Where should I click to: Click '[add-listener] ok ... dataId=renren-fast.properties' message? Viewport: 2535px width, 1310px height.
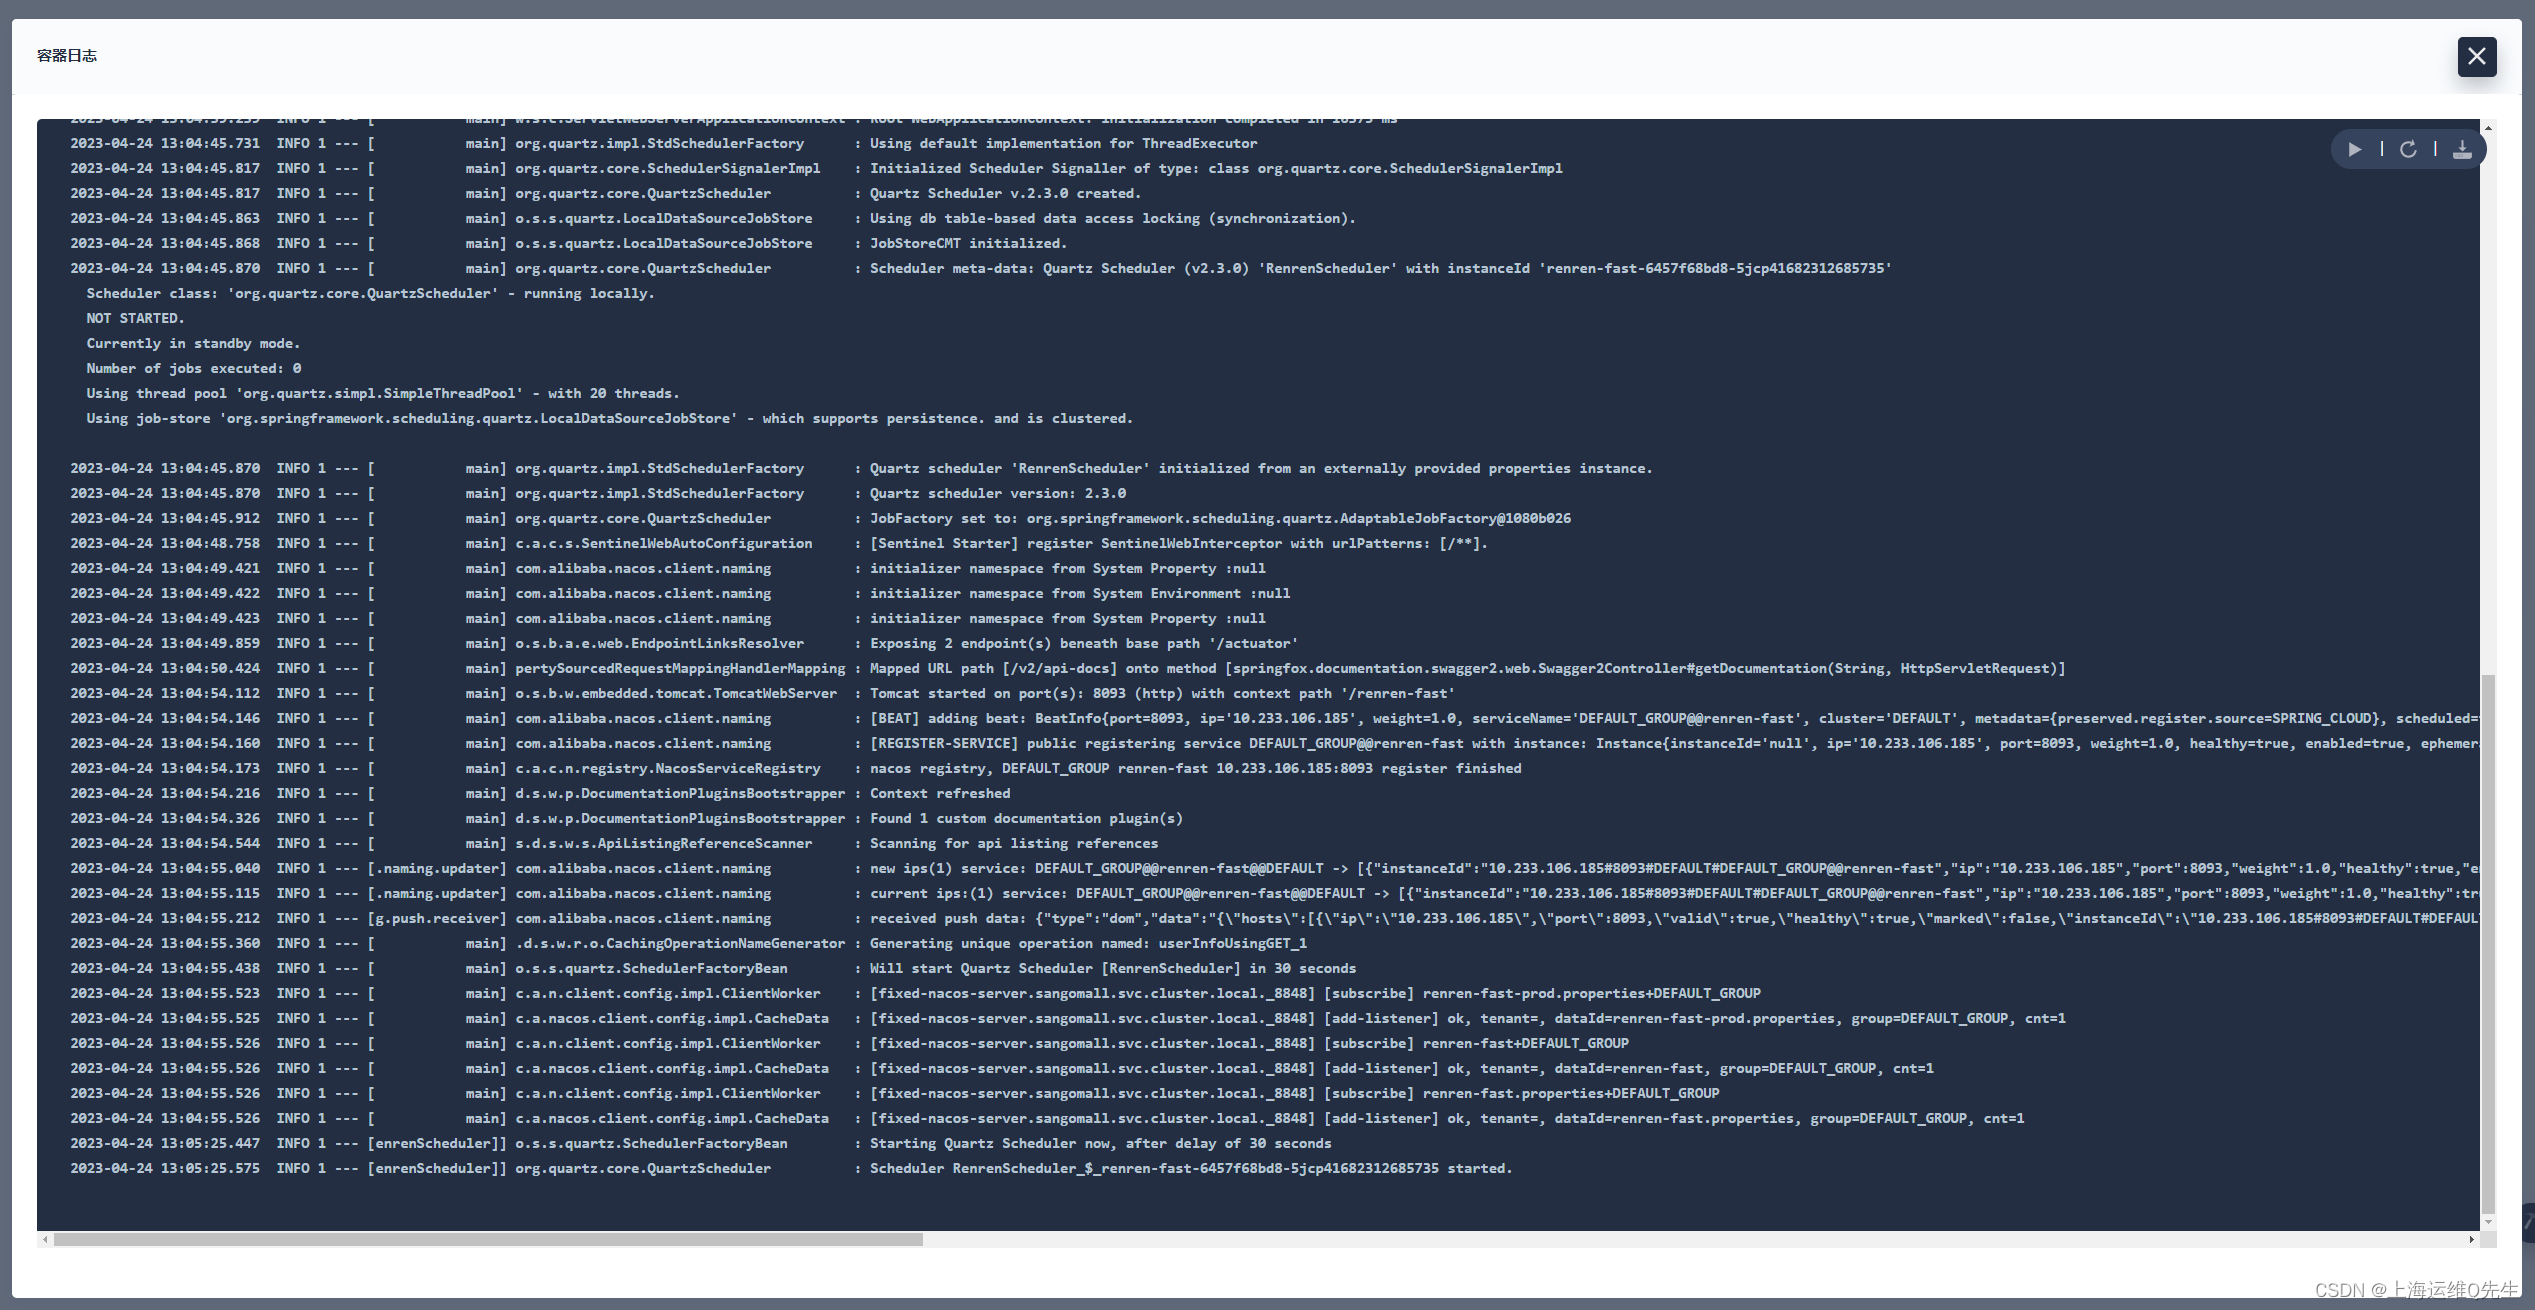coord(1447,1118)
